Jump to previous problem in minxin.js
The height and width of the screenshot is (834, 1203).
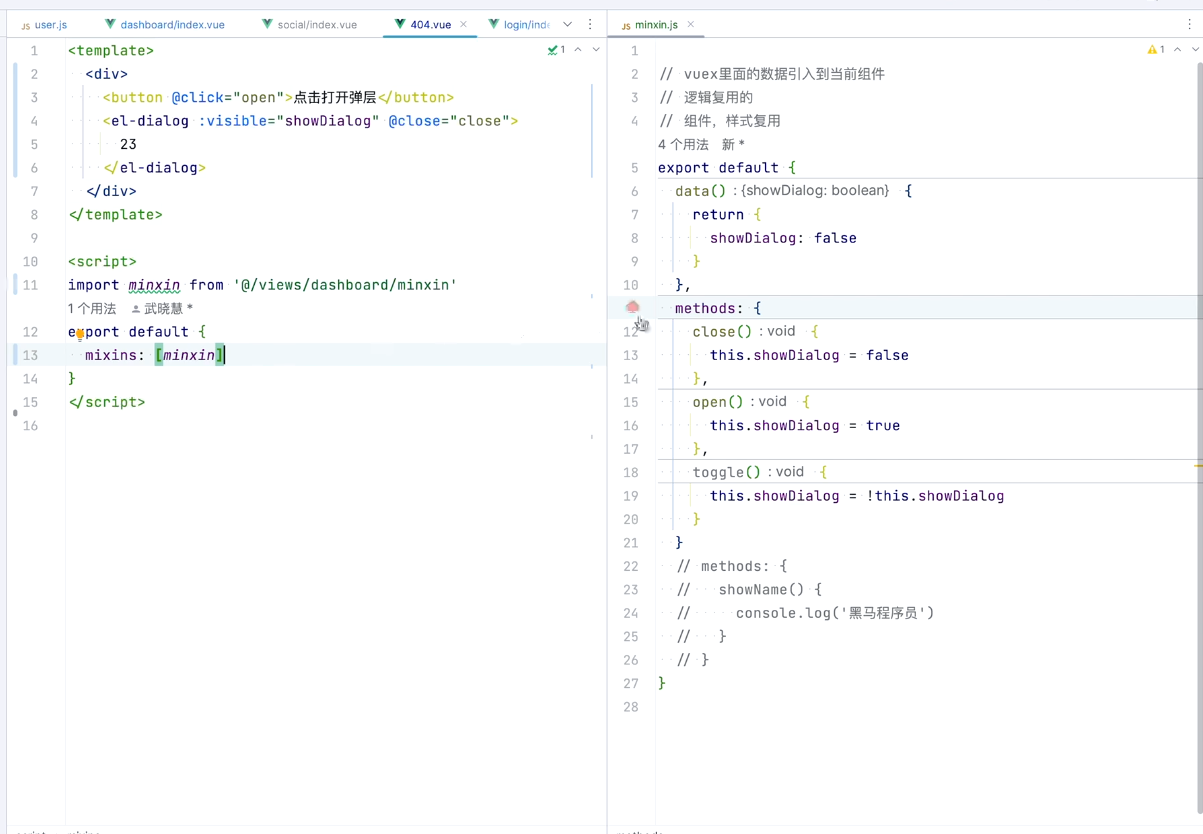[x=1177, y=49]
